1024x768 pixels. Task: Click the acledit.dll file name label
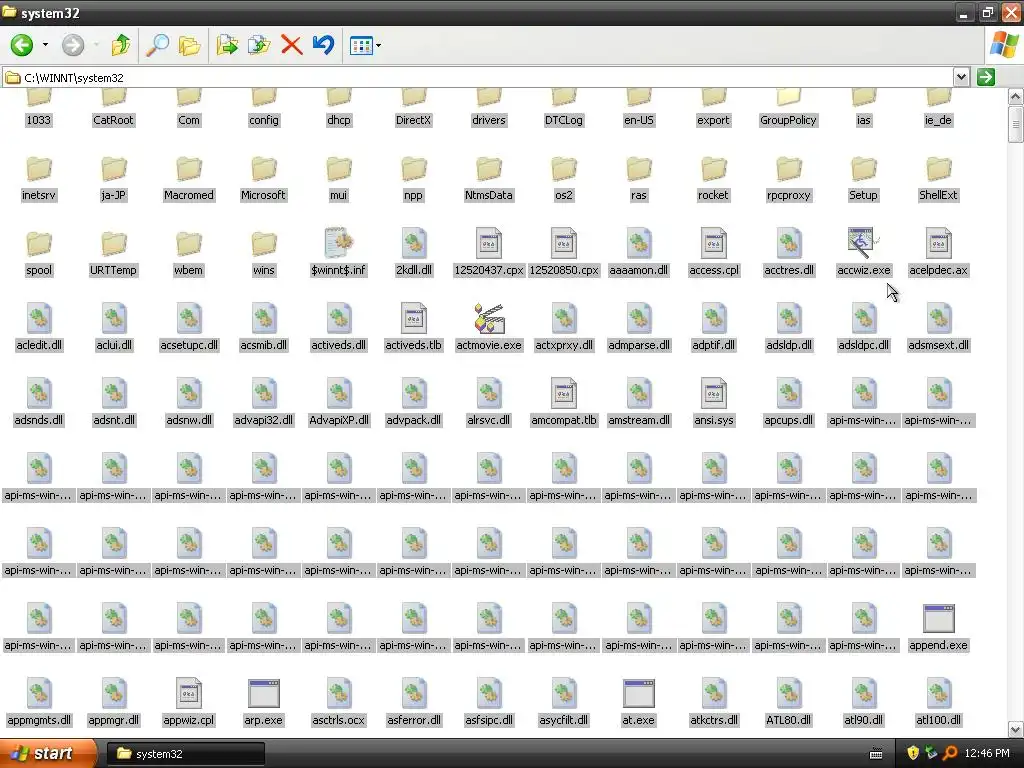[x=39, y=345]
